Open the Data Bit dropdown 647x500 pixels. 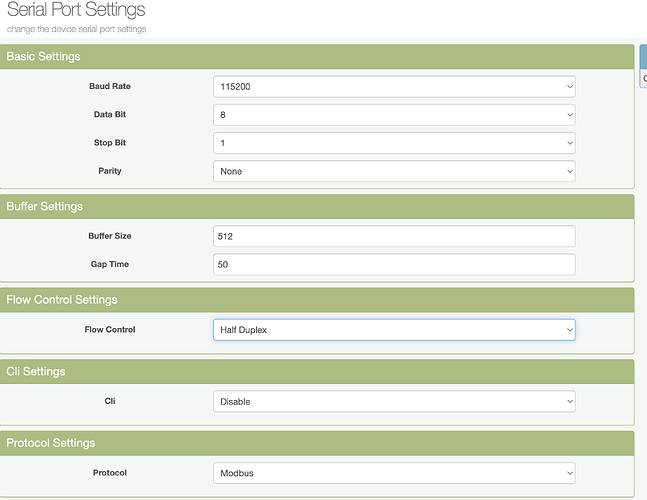click(x=394, y=115)
